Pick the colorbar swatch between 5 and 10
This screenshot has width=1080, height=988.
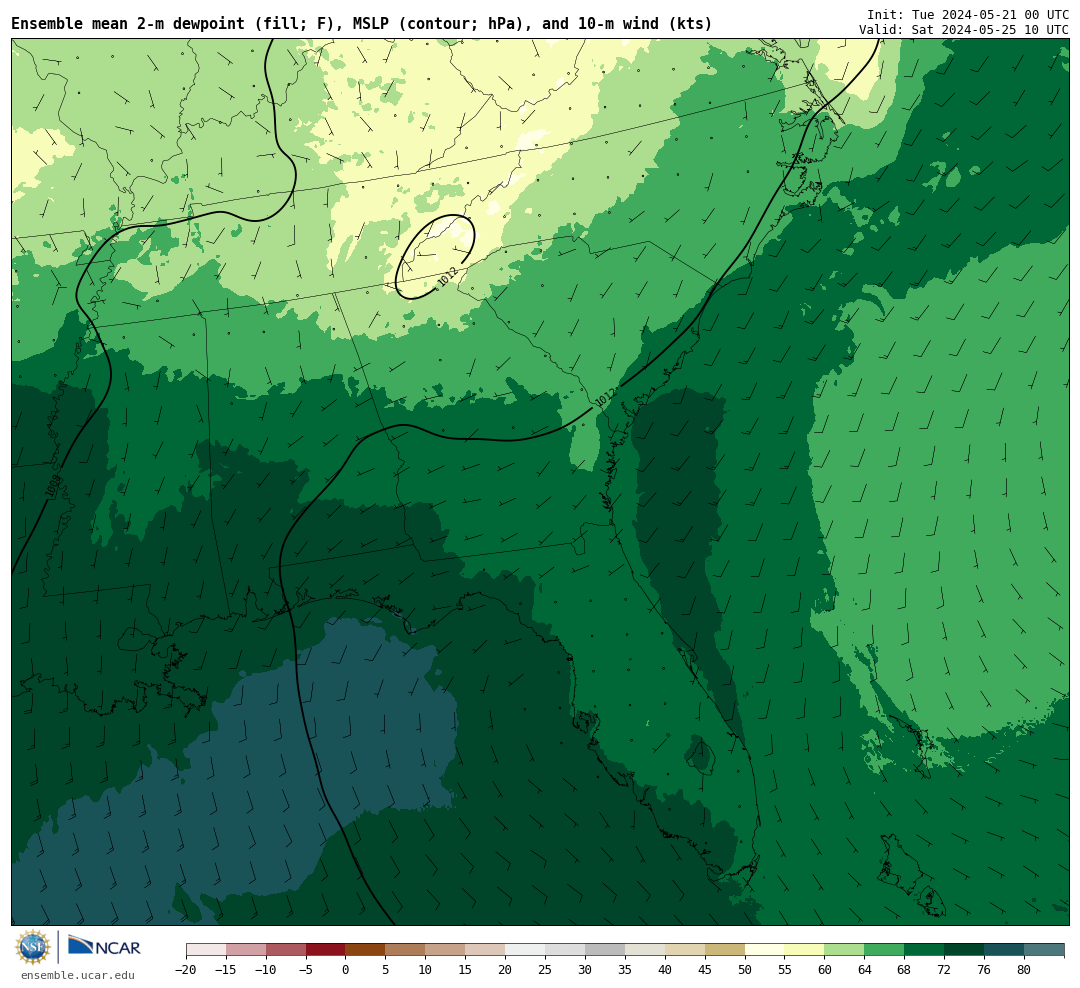(406, 950)
